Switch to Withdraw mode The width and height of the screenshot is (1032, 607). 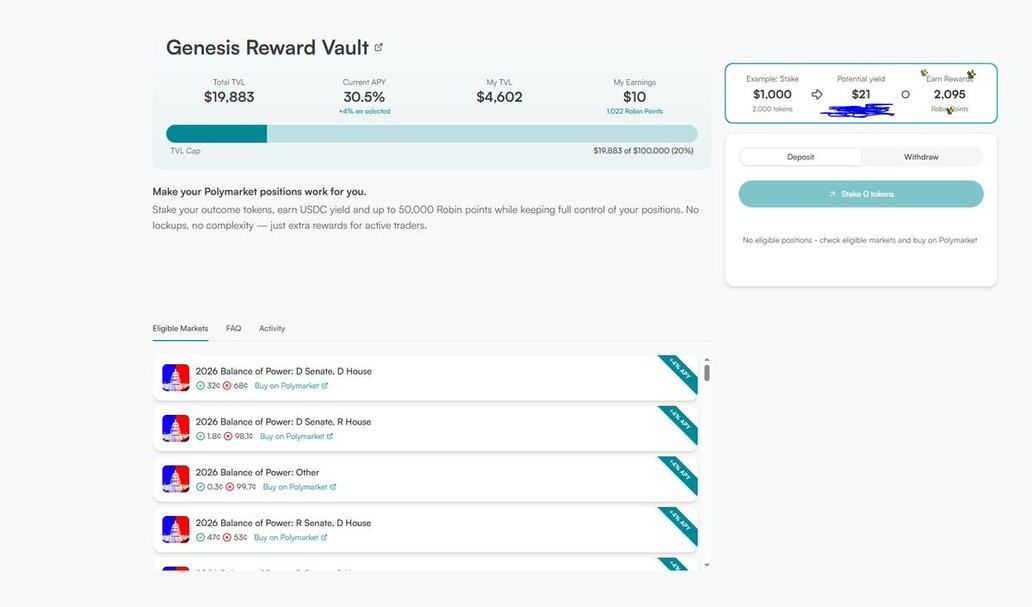click(x=921, y=157)
